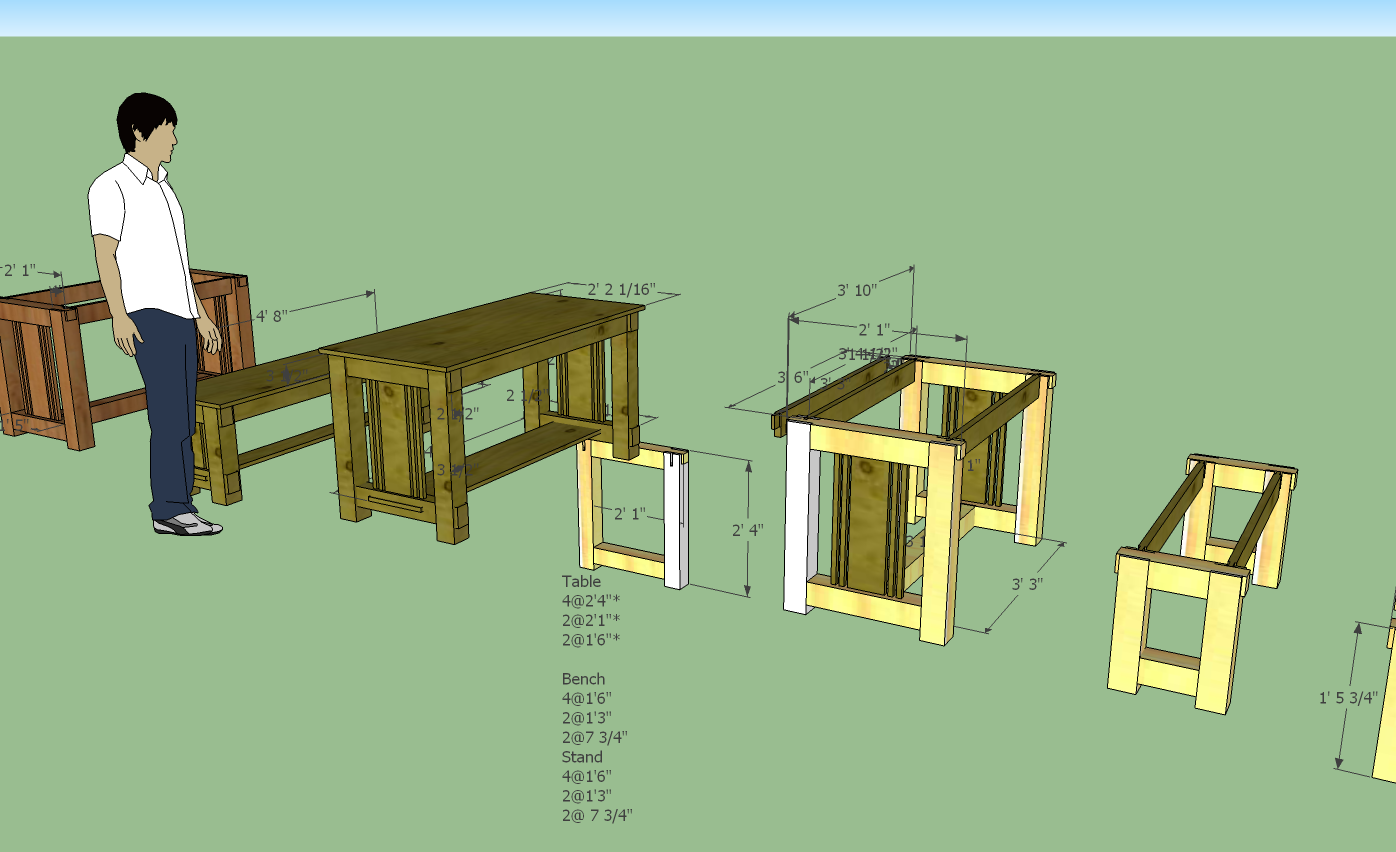
Task: Select the "Table" heading in the cut list
Action: tap(581, 581)
